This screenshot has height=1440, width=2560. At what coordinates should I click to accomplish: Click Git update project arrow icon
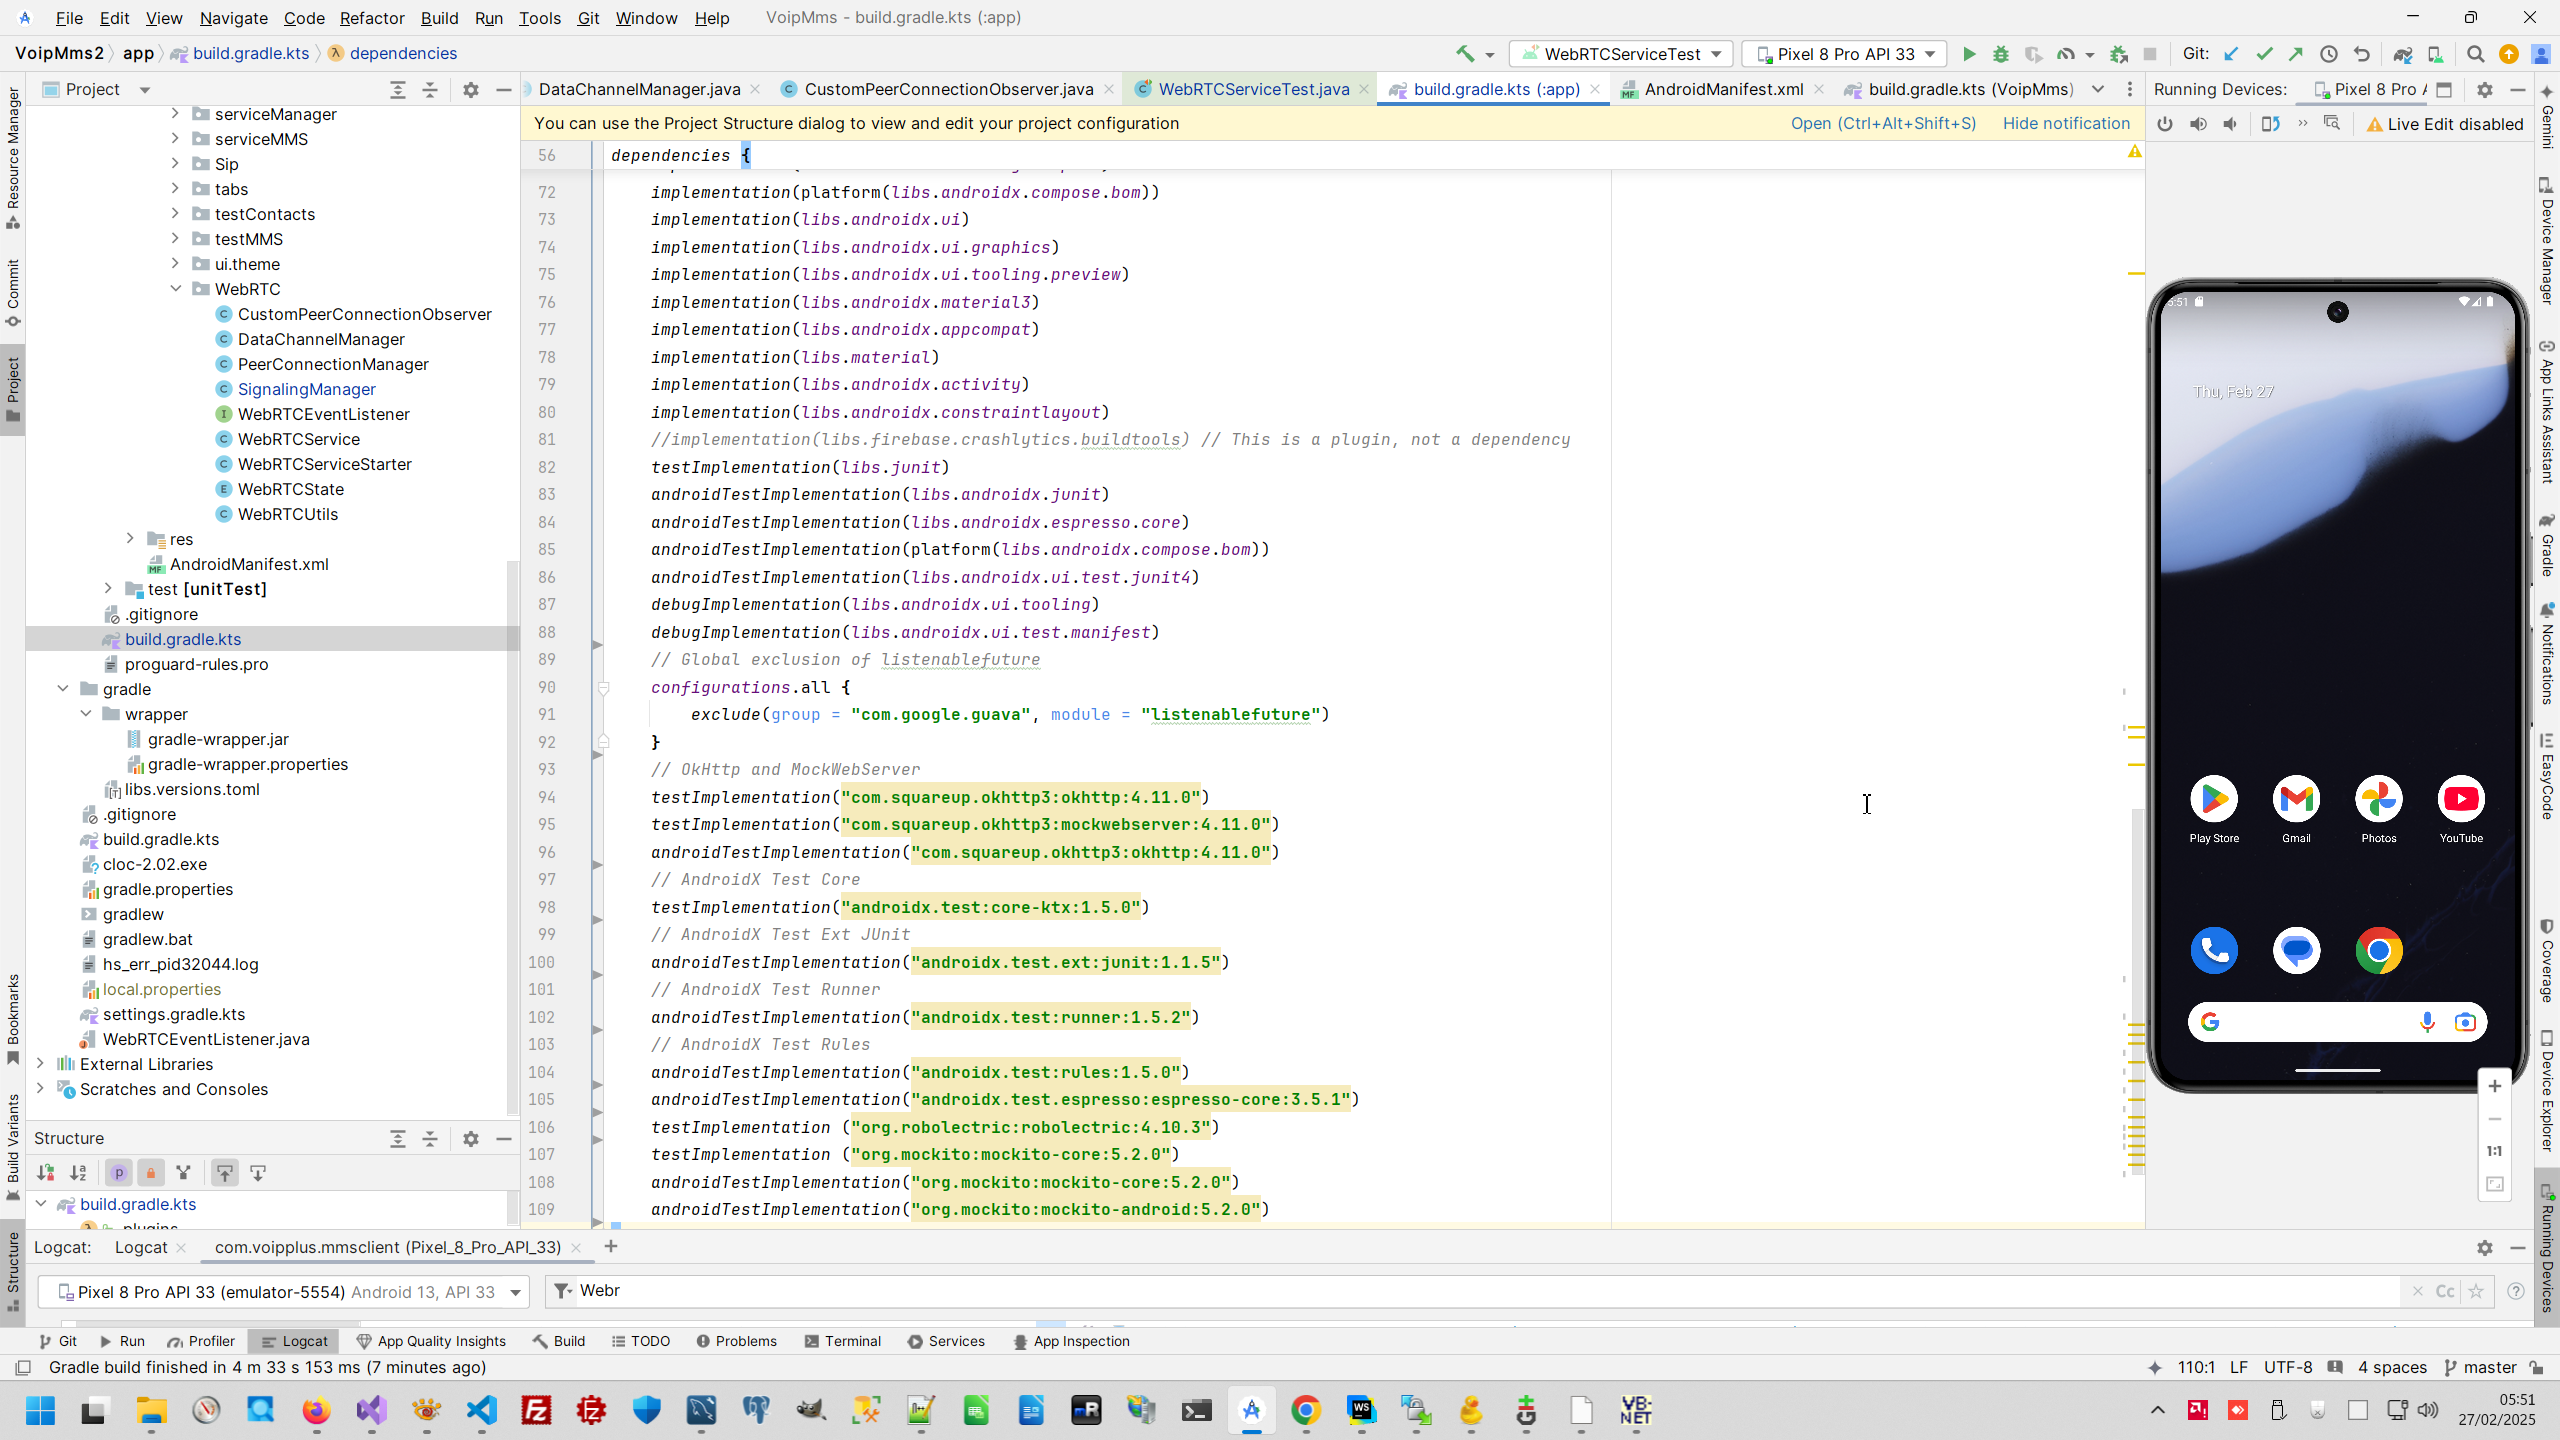pyautogui.click(x=2231, y=54)
